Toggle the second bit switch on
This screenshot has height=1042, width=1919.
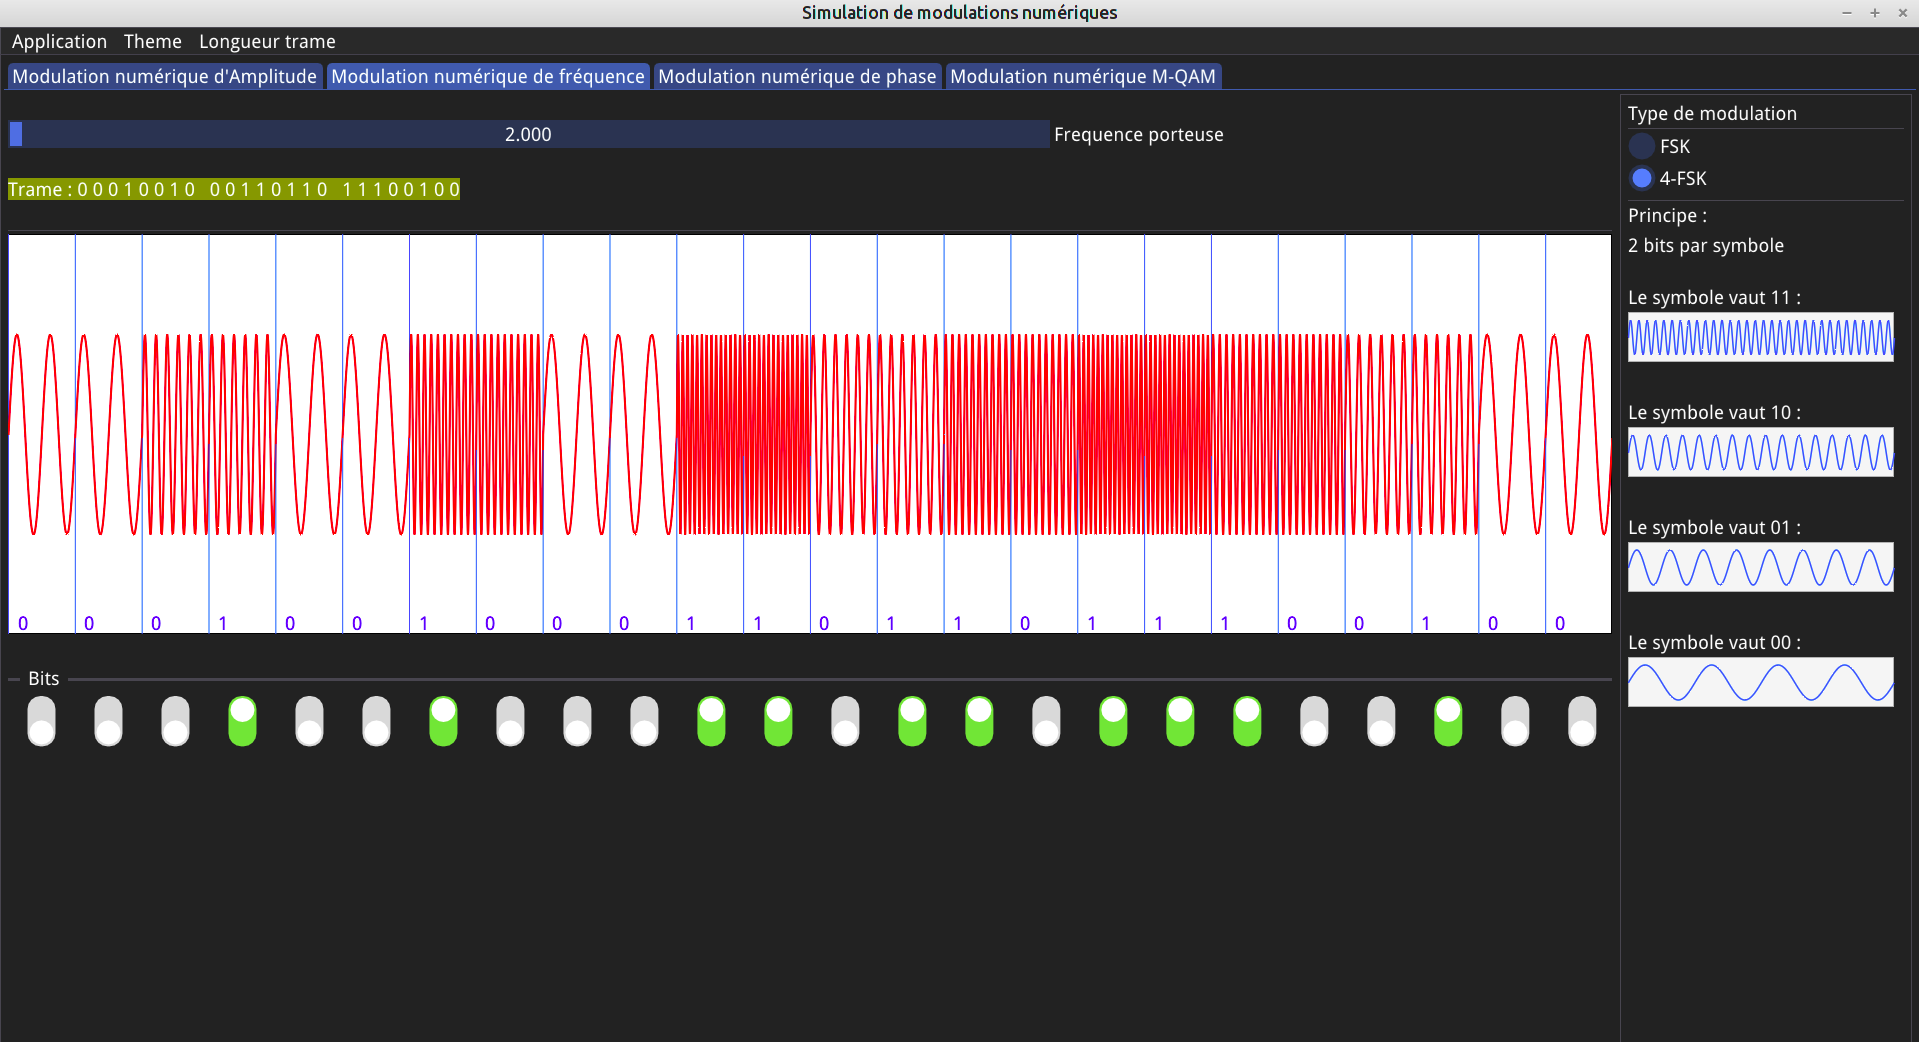coord(108,721)
